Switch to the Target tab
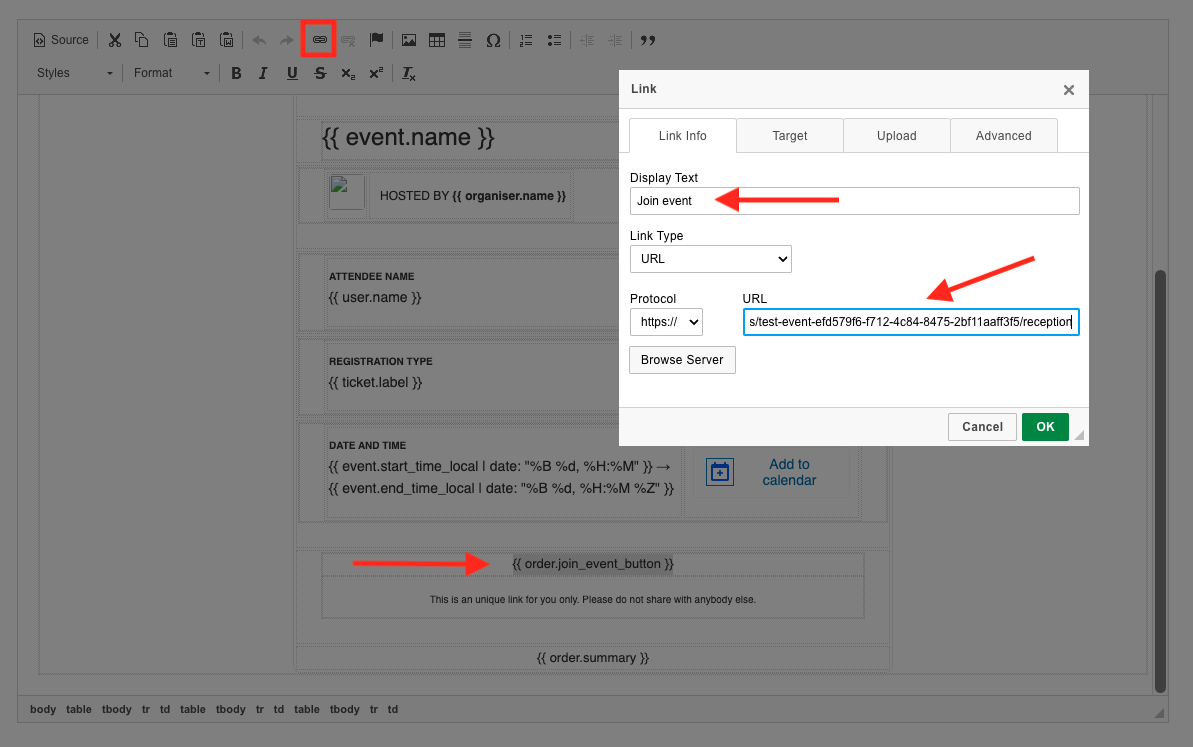 click(x=789, y=135)
